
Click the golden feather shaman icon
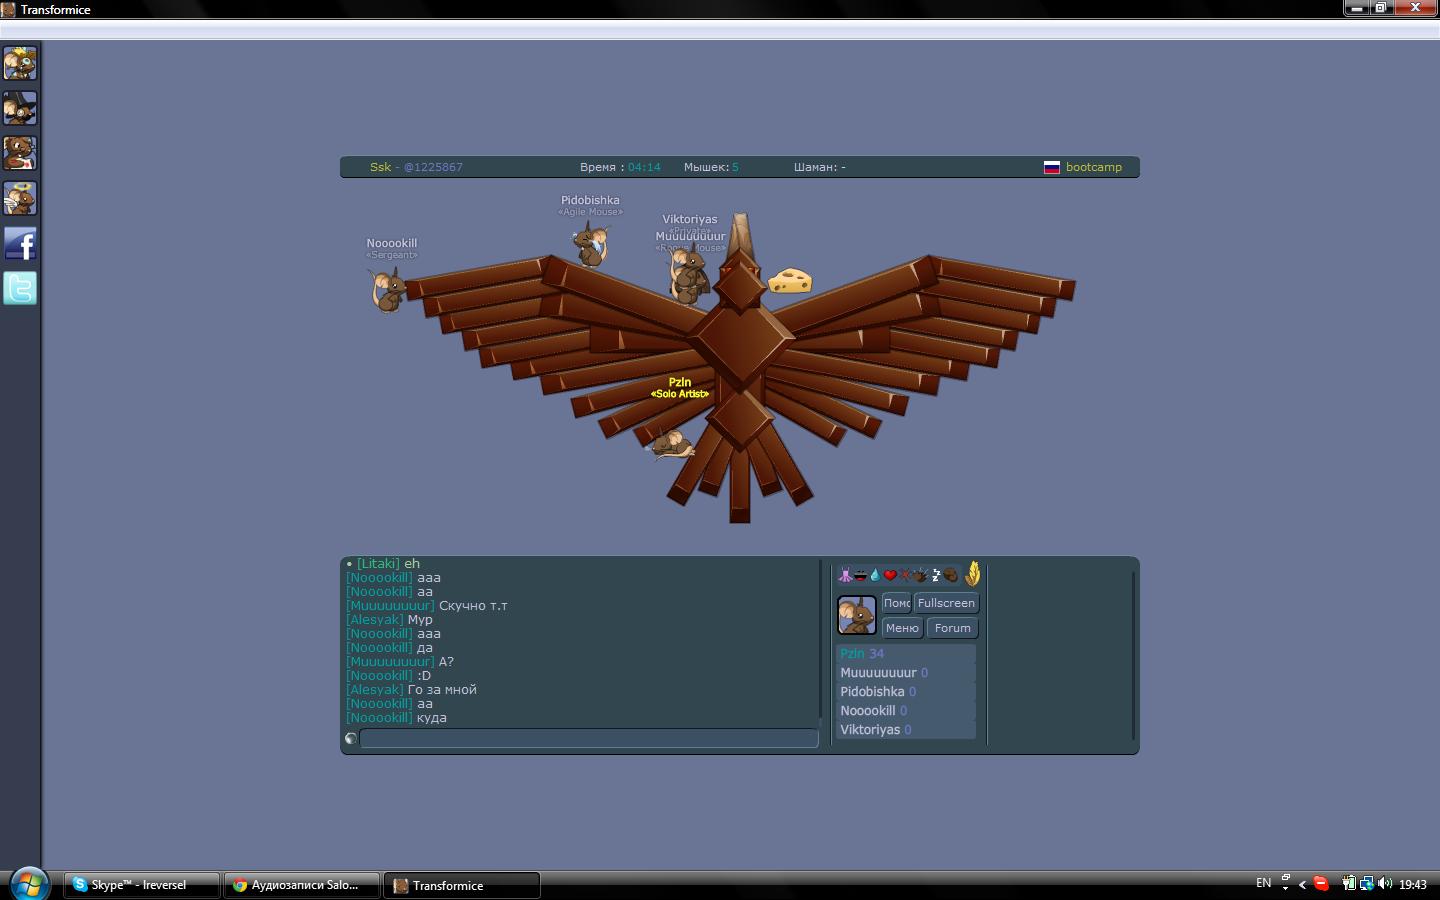(972, 574)
